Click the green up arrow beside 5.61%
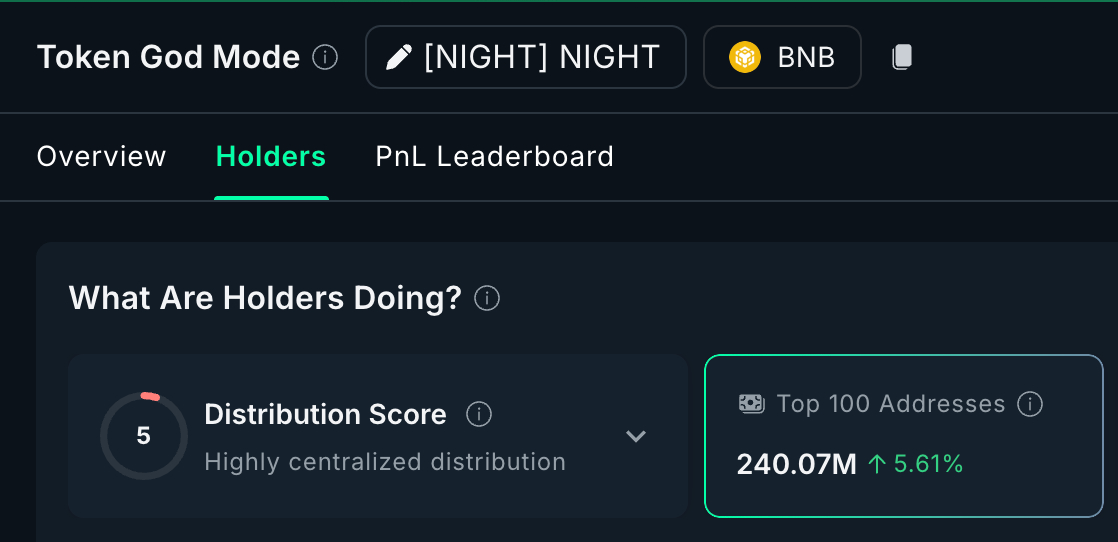Viewport: 1118px width, 542px height. [x=877, y=464]
